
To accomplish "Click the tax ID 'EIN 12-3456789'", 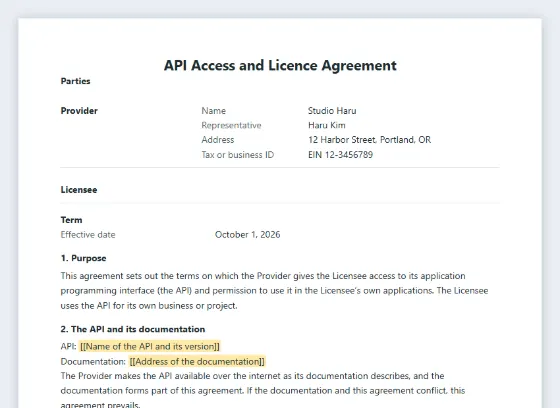I will point(340,155).
